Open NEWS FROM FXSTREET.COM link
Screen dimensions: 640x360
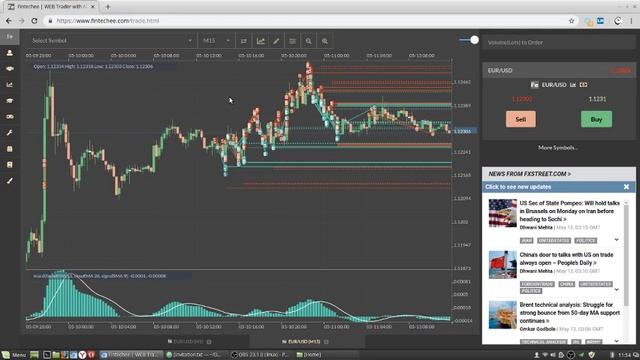(529, 174)
